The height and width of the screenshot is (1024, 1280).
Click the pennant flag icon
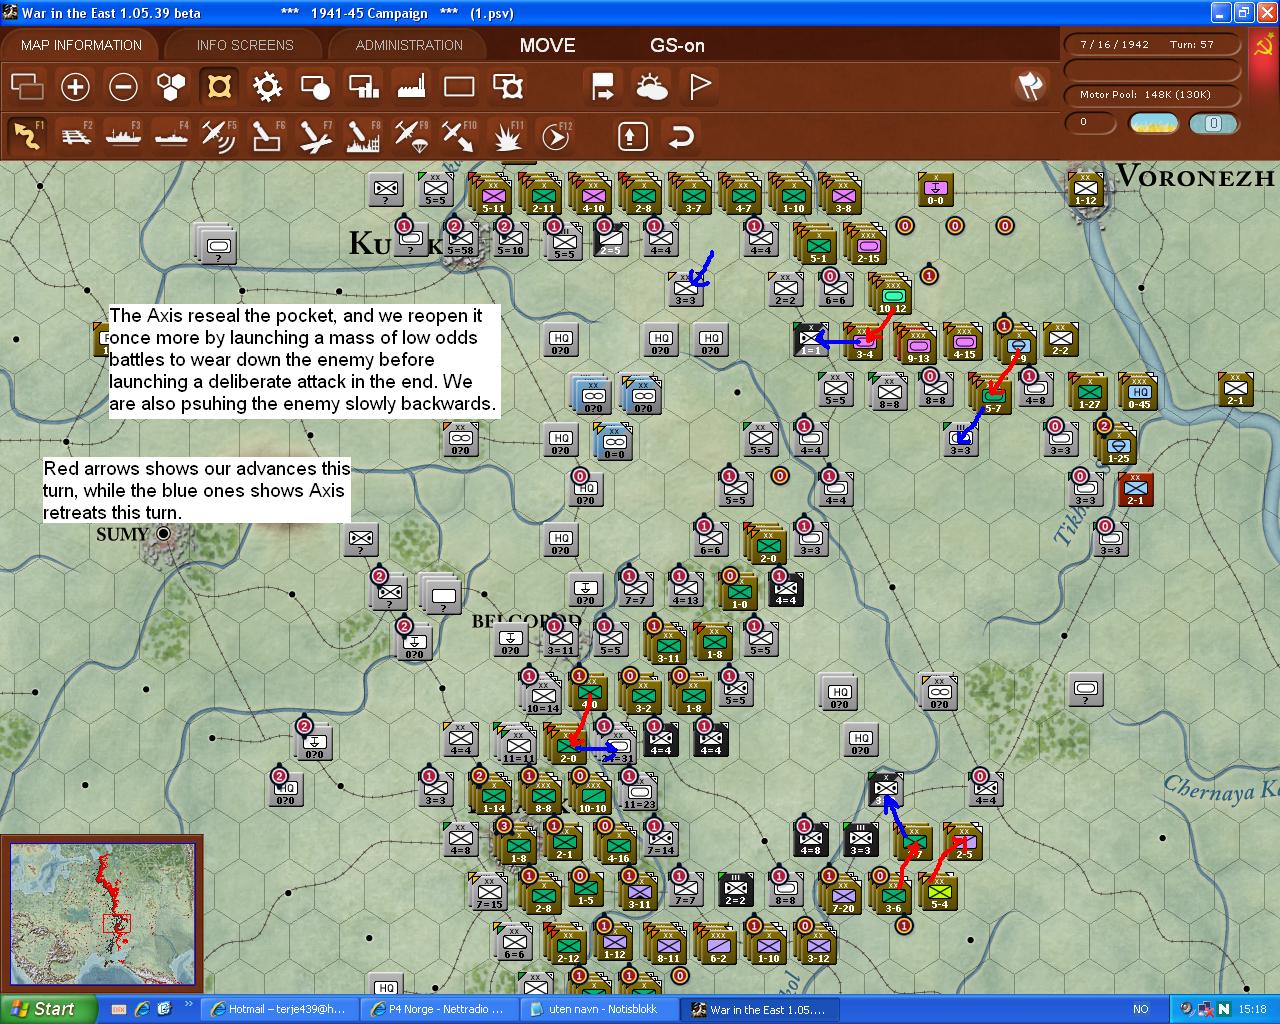point(699,87)
